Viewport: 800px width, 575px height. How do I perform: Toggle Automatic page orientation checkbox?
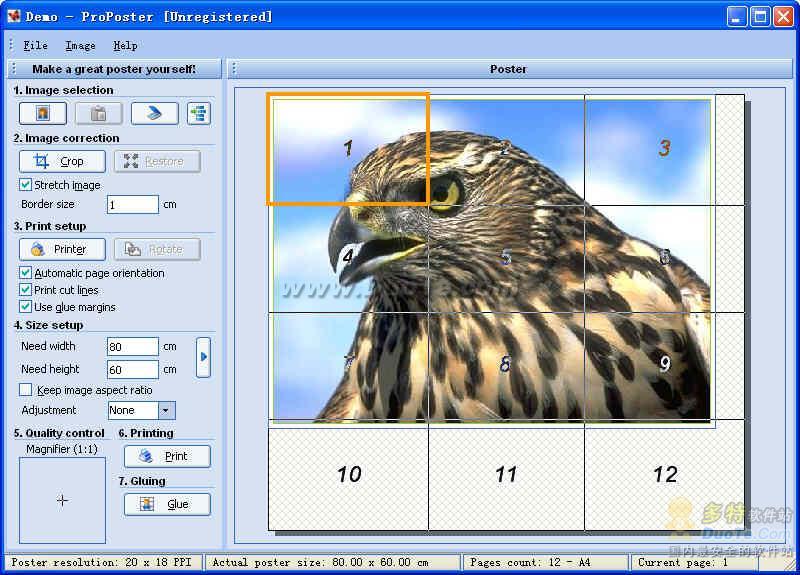pos(26,273)
